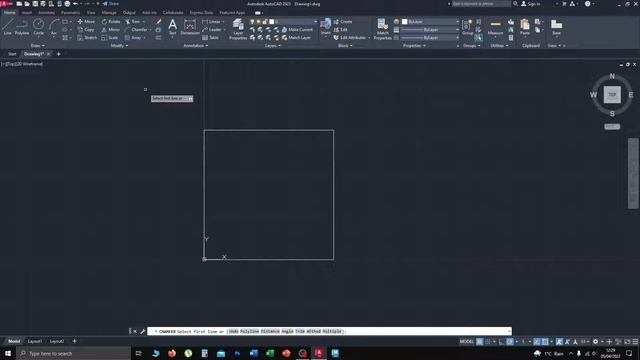Viewport: 640px width, 360px height.
Task: Select the Arc tool
Action: [53, 27]
